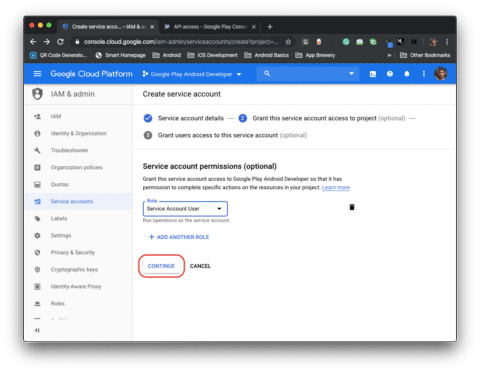
Task: Open the iOS Development bookmarks folder
Action: pos(212,55)
